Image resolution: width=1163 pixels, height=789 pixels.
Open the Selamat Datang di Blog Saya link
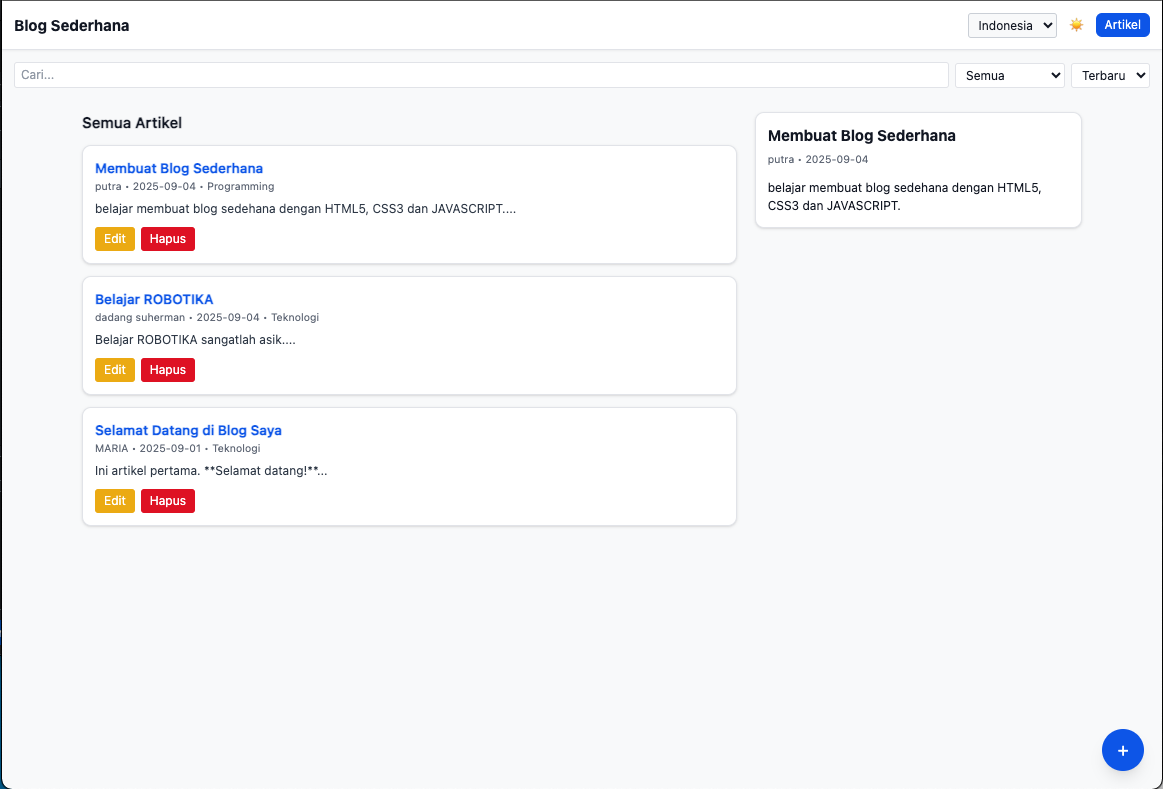(188, 430)
